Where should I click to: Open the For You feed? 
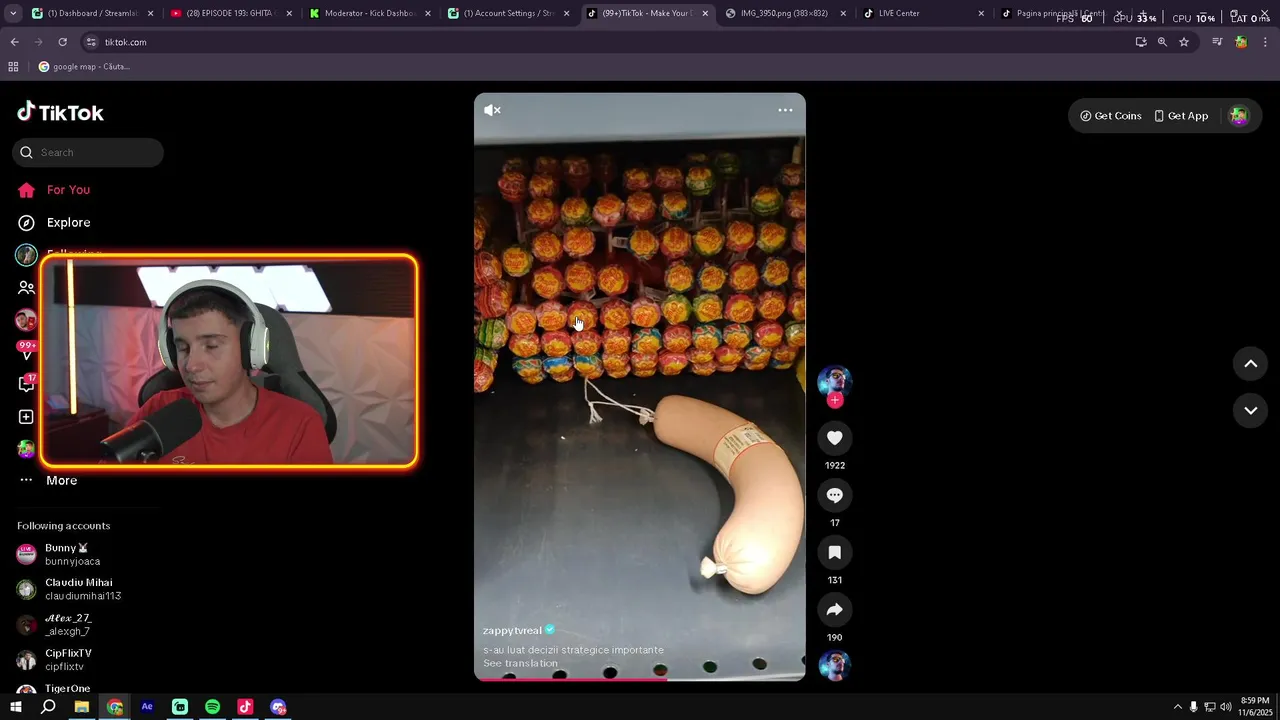point(68,190)
